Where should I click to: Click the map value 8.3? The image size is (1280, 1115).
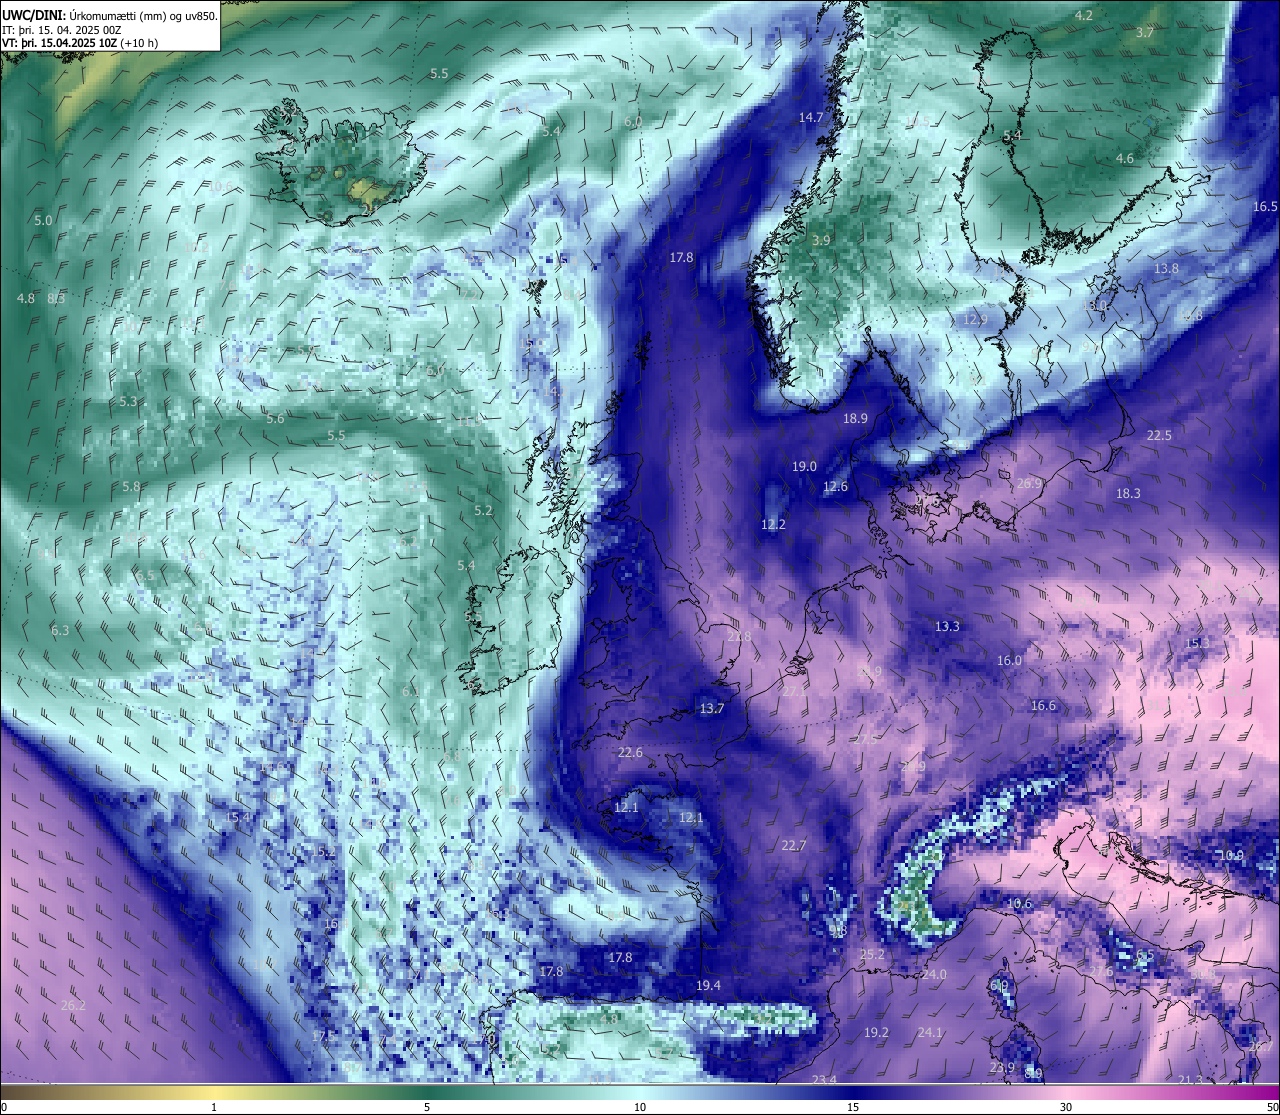pos(57,298)
